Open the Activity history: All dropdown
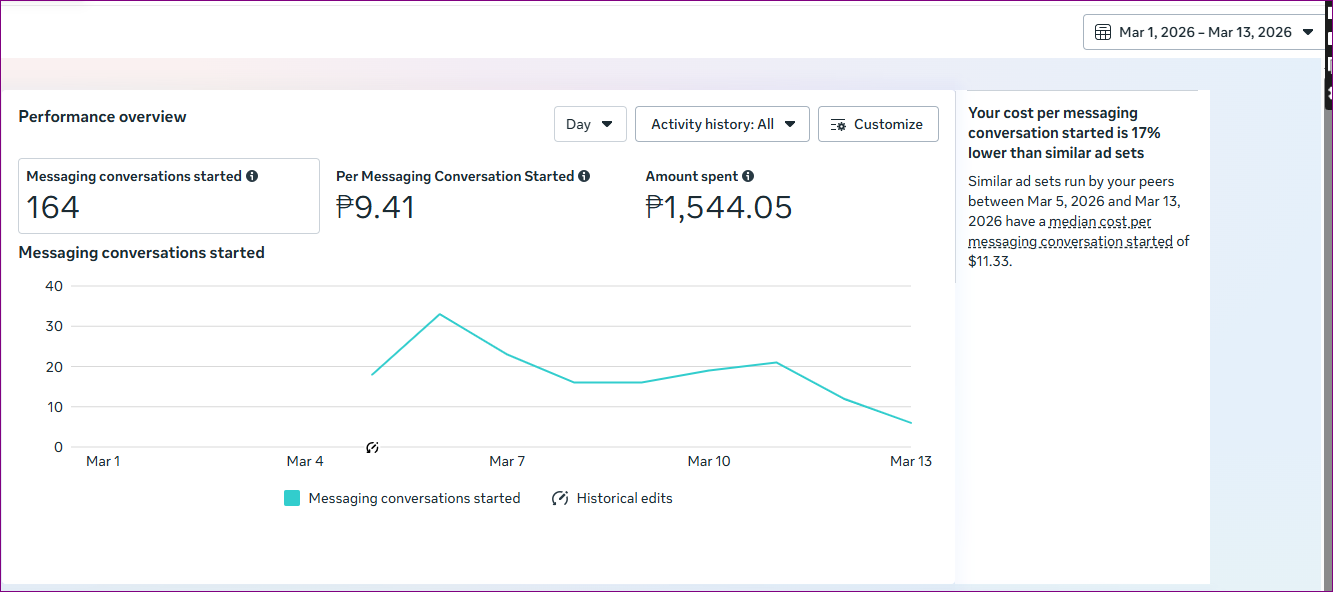The image size is (1333, 592). [x=722, y=124]
